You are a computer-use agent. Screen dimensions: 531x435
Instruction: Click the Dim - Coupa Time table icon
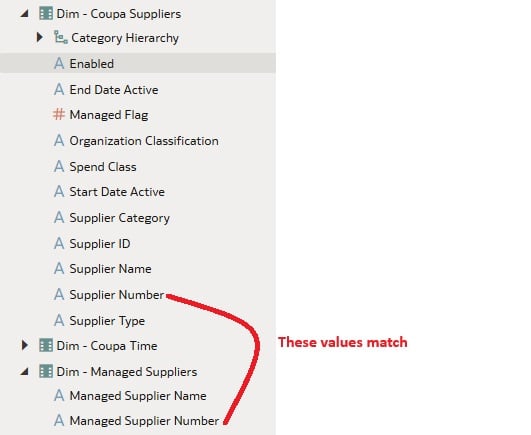[46, 346]
